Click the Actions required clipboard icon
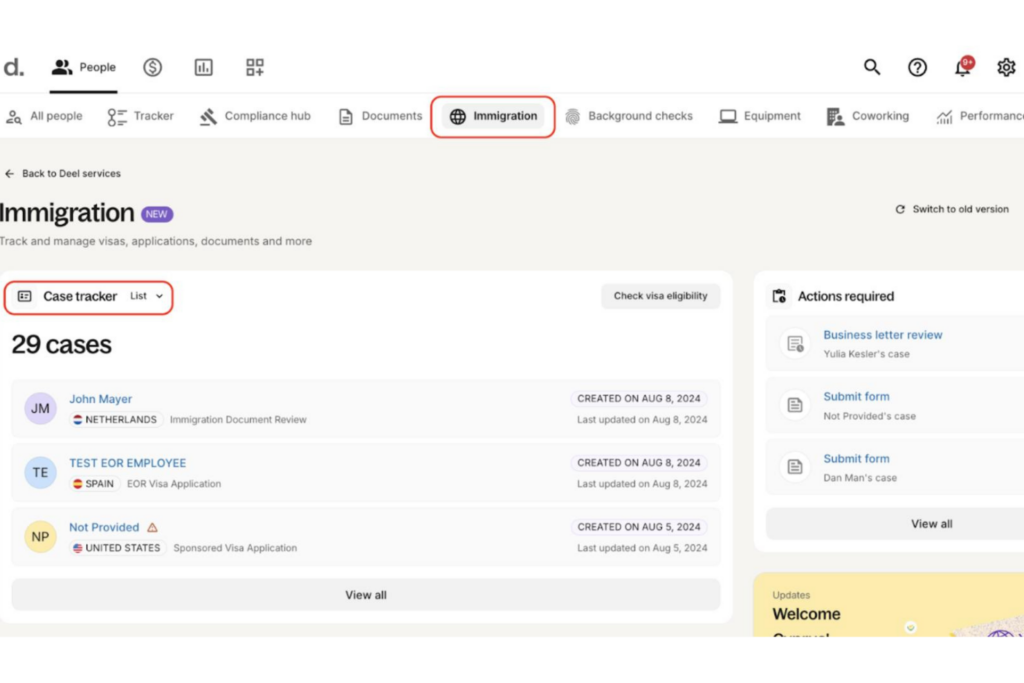Image resolution: width=1024 pixels, height=683 pixels. pos(779,296)
